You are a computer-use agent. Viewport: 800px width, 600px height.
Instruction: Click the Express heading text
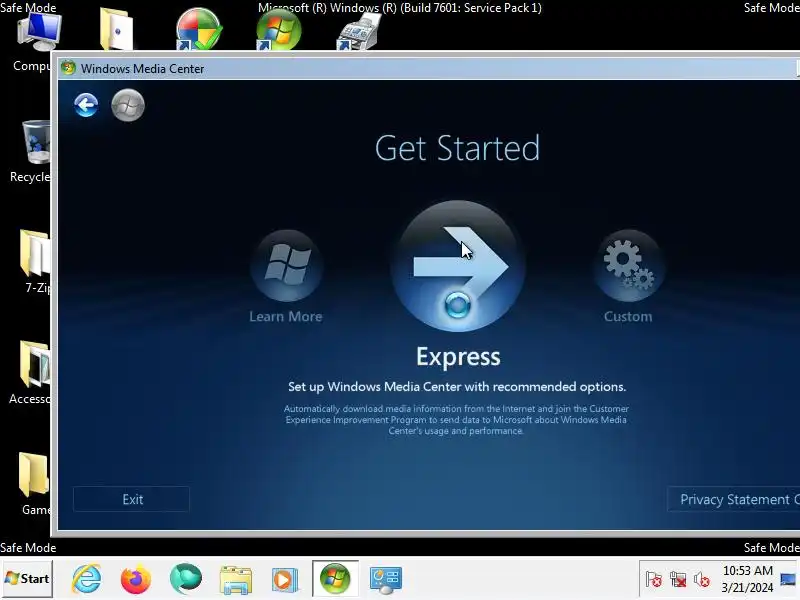[x=458, y=357]
